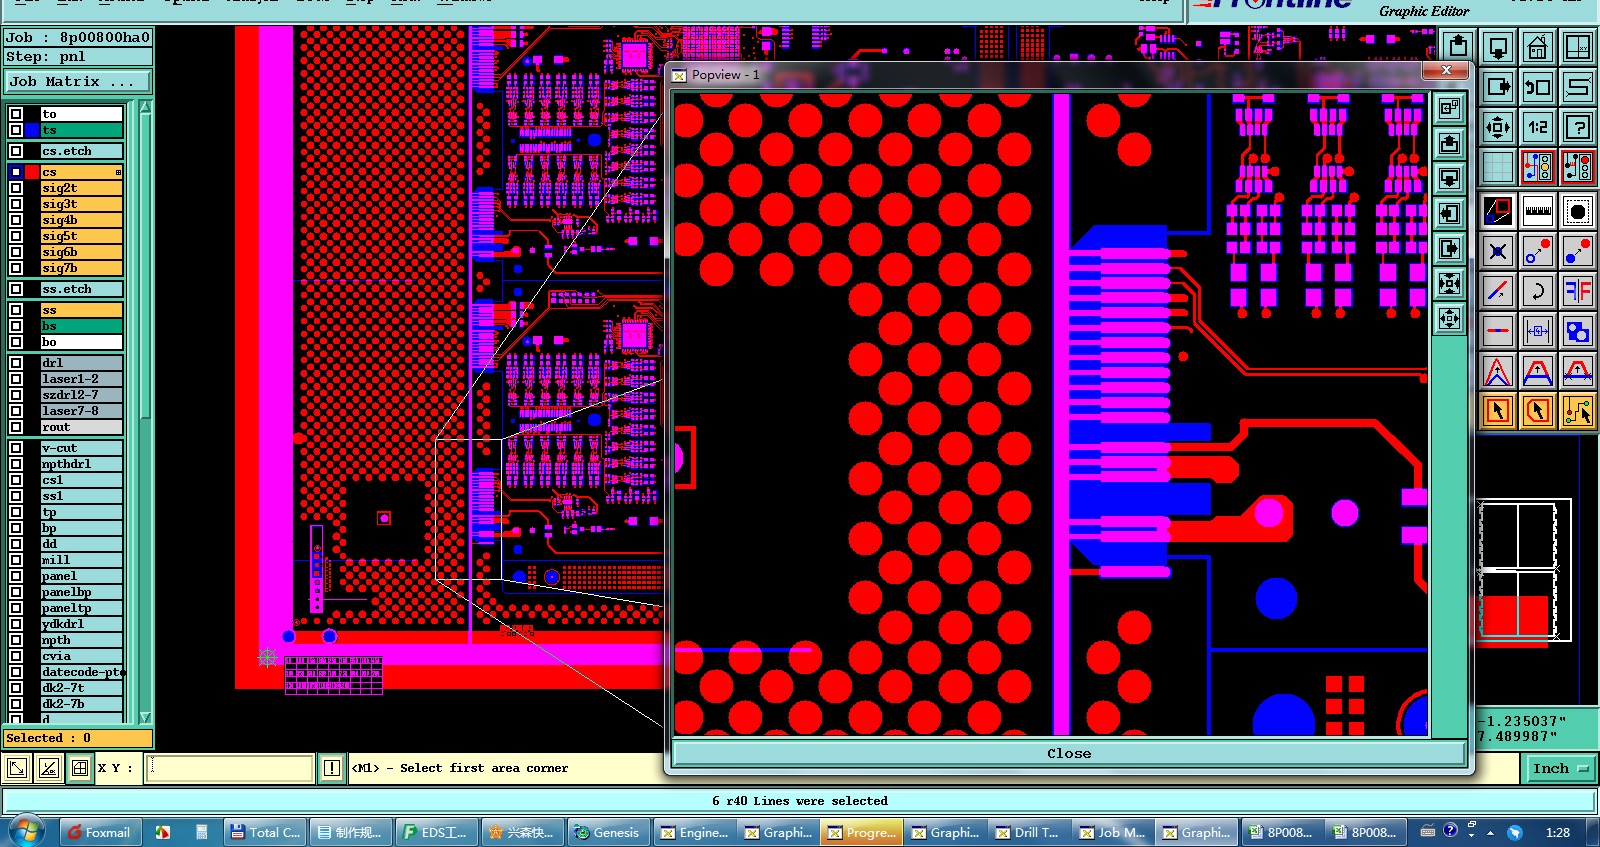The image size is (1600, 847).
Task: Click the Home view icon
Action: click(1538, 46)
